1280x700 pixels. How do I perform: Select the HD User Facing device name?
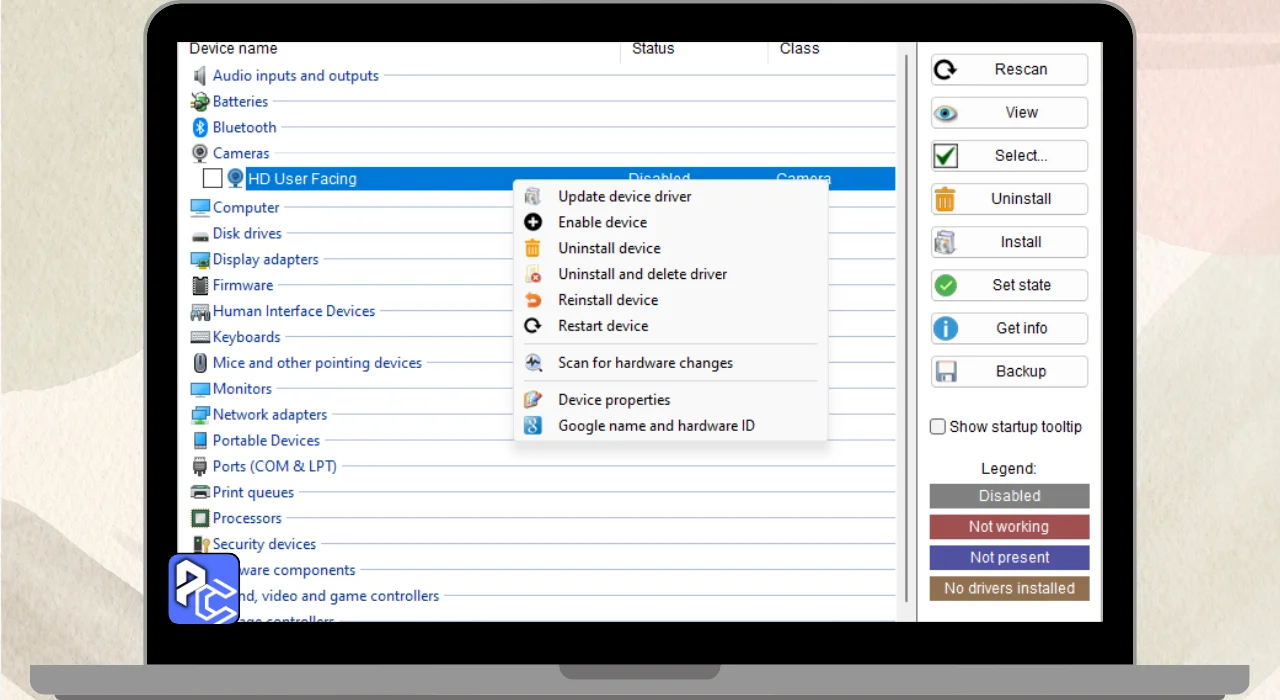[302, 179]
